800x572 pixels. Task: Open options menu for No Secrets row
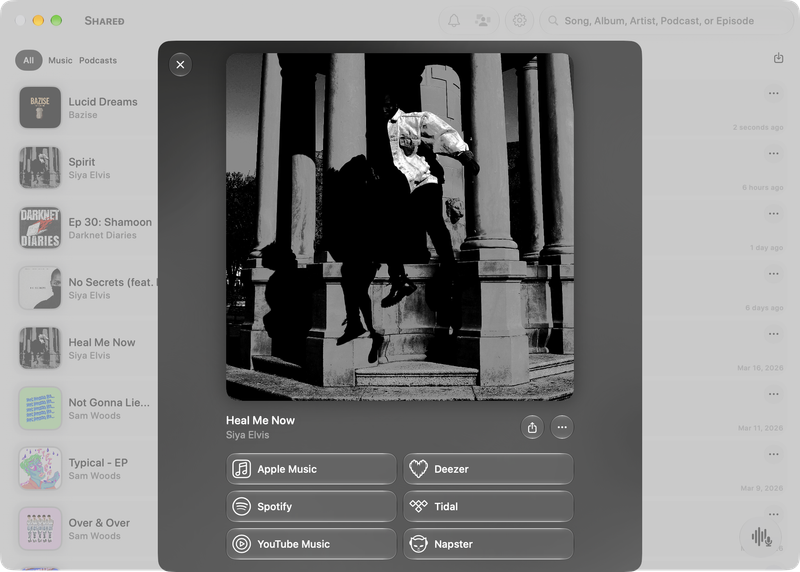(x=773, y=274)
